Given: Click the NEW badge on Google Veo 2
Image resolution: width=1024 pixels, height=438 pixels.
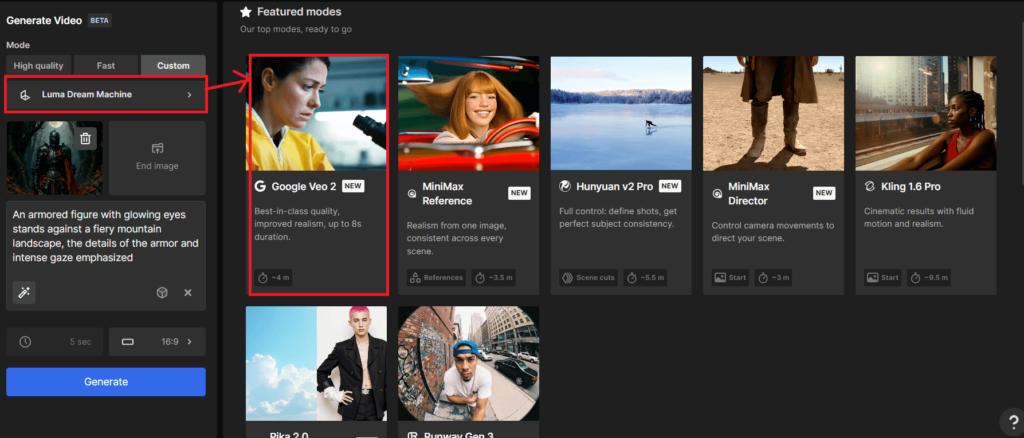Looking at the screenshot, I should [353, 187].
